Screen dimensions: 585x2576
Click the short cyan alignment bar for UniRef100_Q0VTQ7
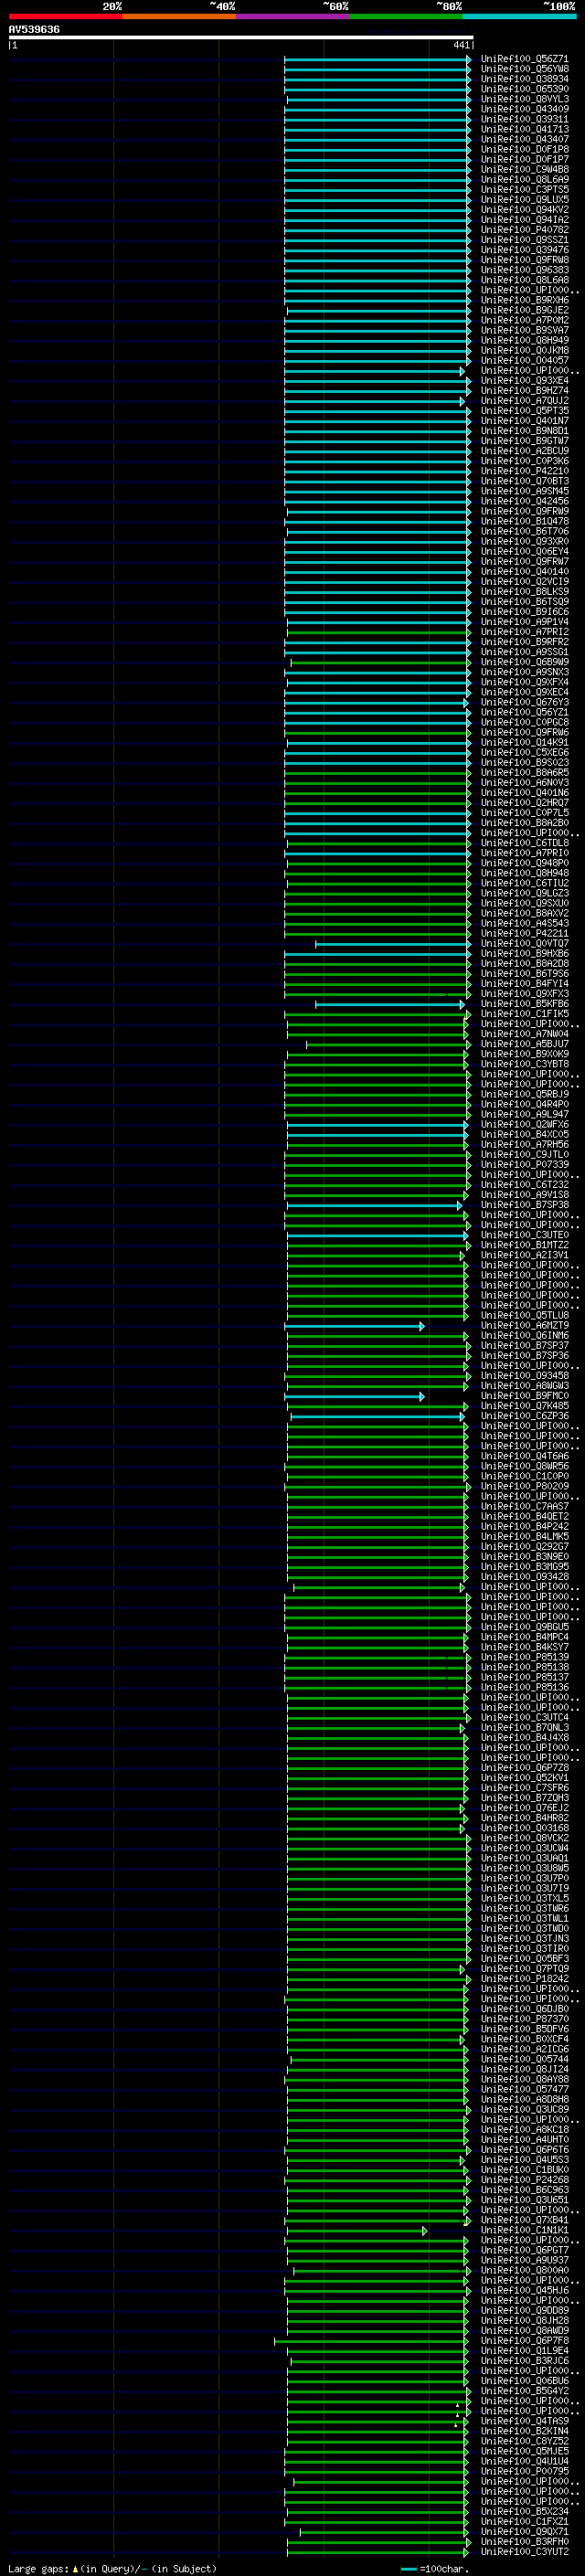(x=392, y=944)
